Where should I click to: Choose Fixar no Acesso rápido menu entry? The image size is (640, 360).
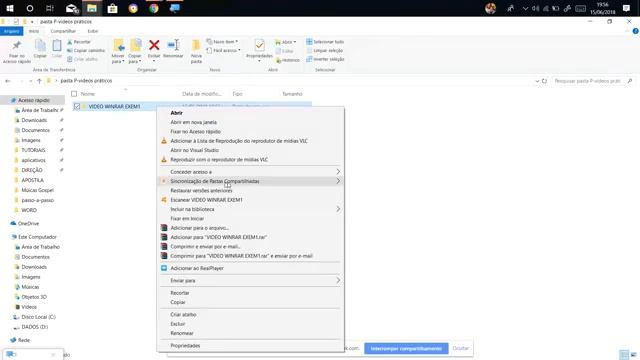pos(250,131)
